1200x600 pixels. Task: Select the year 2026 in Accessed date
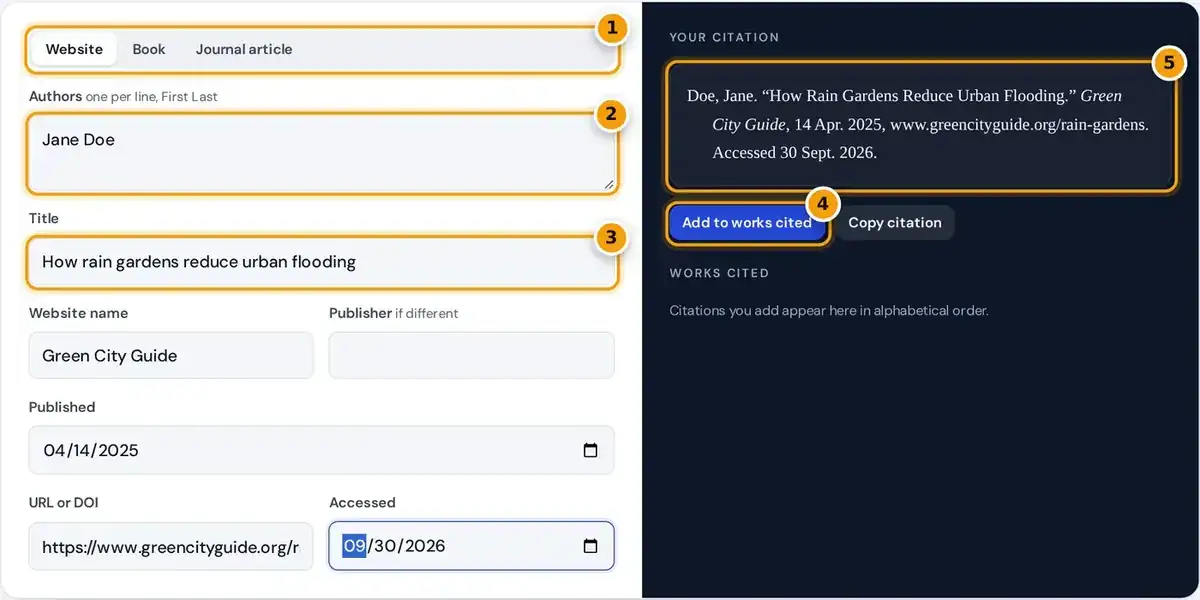pos(424,546)
